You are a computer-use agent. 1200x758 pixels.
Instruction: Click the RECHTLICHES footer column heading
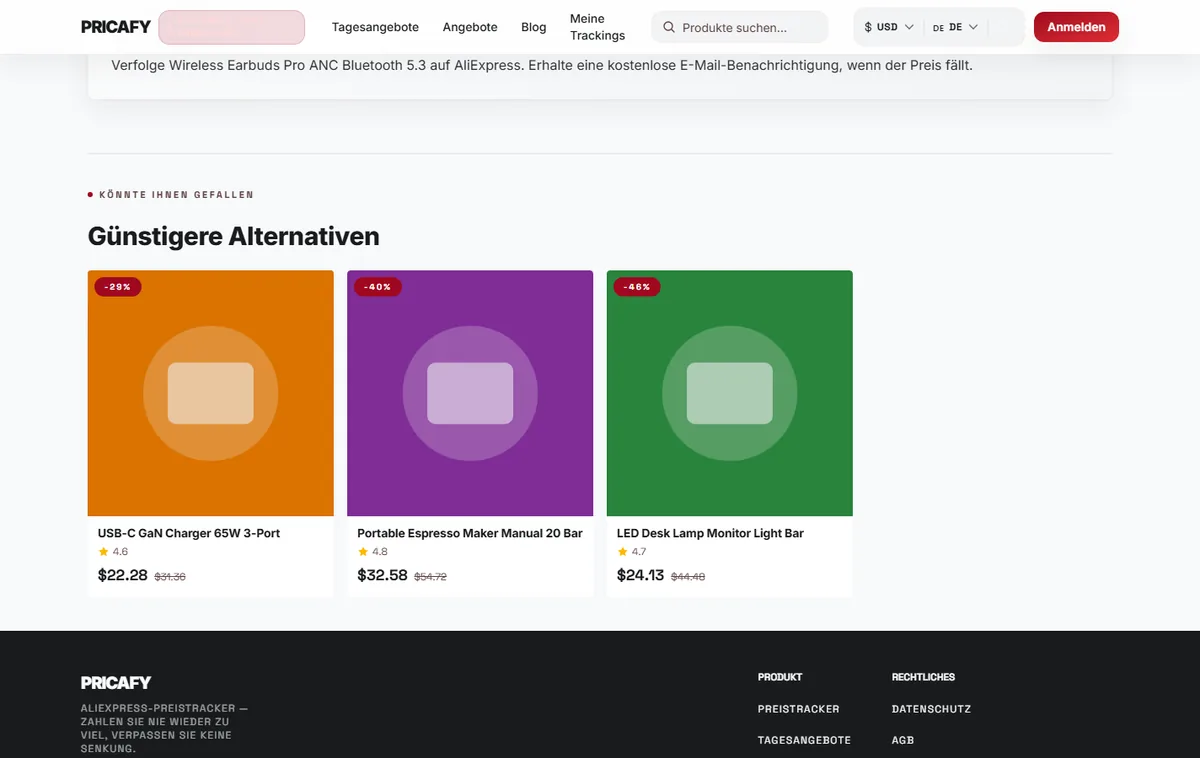923,677
